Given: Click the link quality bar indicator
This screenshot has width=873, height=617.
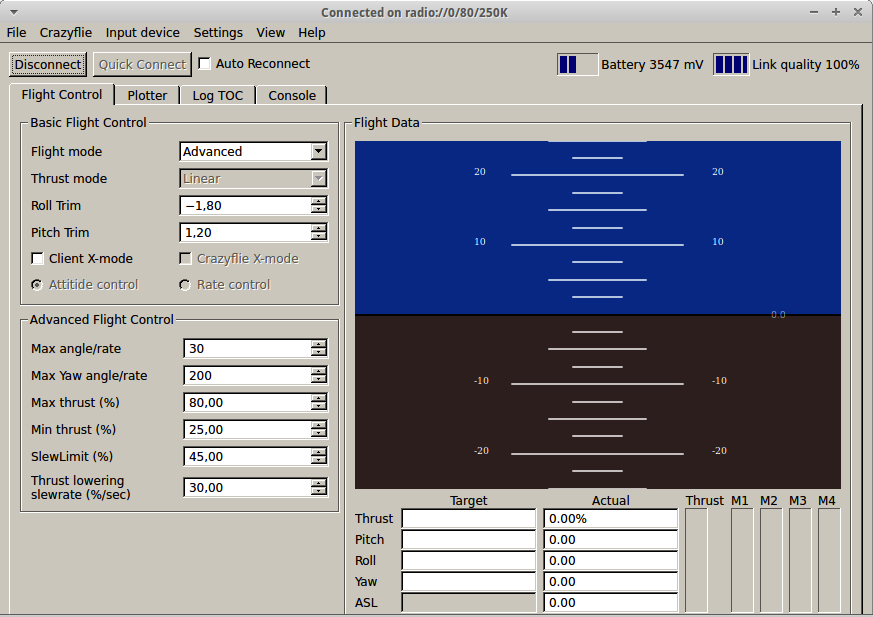Looking at the screenshot, I should pos(731,65).
